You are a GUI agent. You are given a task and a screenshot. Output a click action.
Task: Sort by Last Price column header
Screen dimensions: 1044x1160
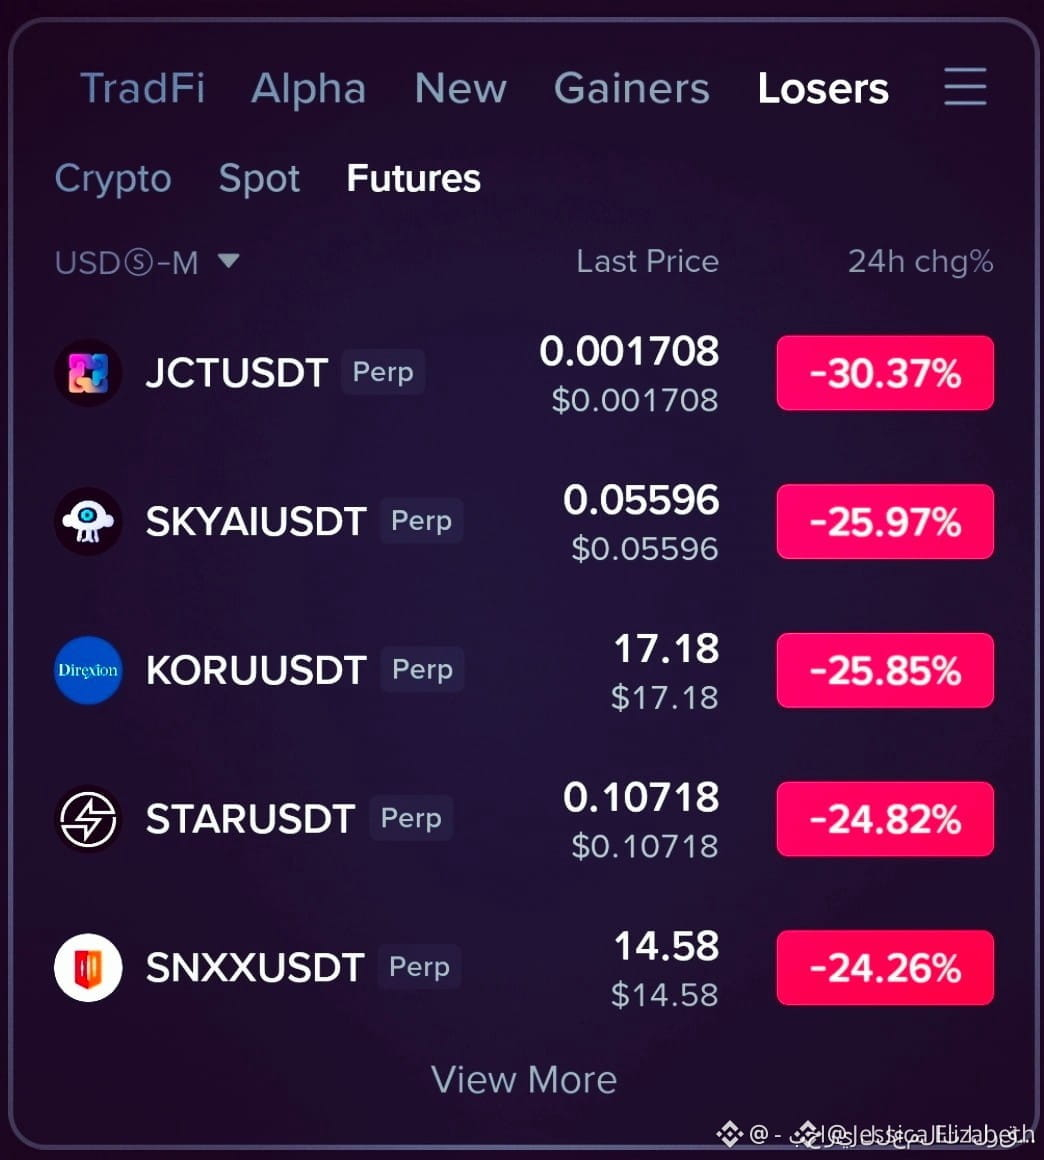647,261
